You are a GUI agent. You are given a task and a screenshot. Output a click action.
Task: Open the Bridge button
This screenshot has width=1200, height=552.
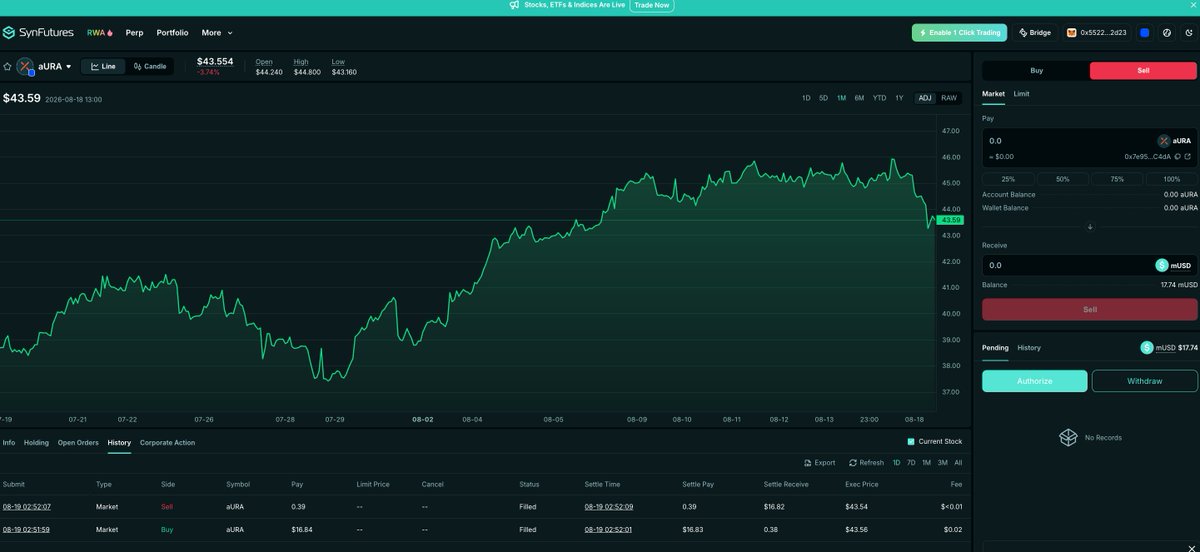[1035, 33]
